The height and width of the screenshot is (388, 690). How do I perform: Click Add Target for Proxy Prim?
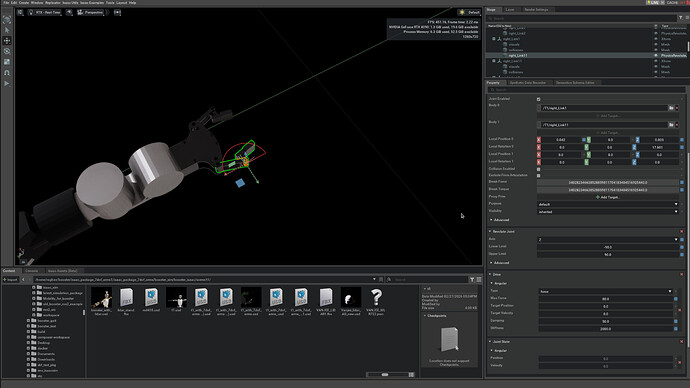click(x=608, y=197)
